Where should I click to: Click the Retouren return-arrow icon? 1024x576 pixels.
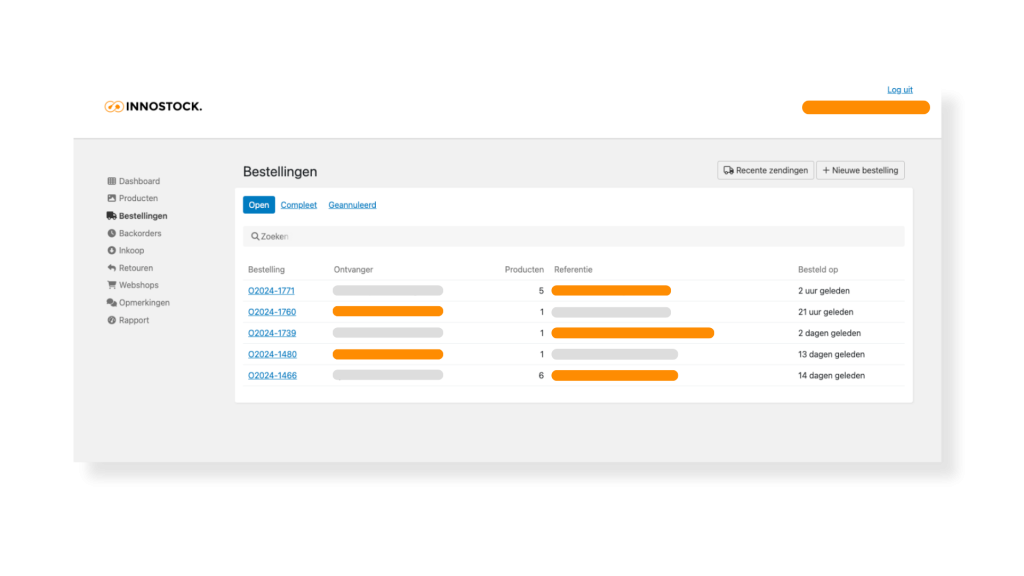click(x=112, y=268)
